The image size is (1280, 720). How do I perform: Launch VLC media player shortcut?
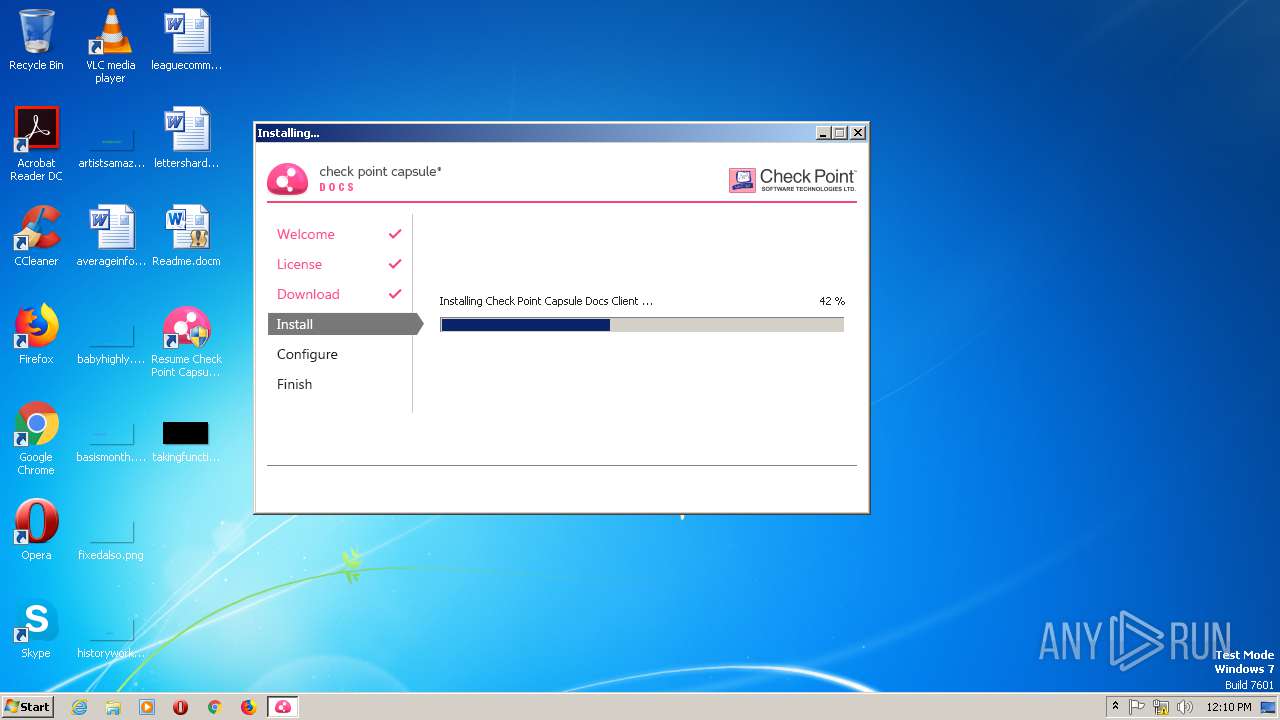coord(110,46)
